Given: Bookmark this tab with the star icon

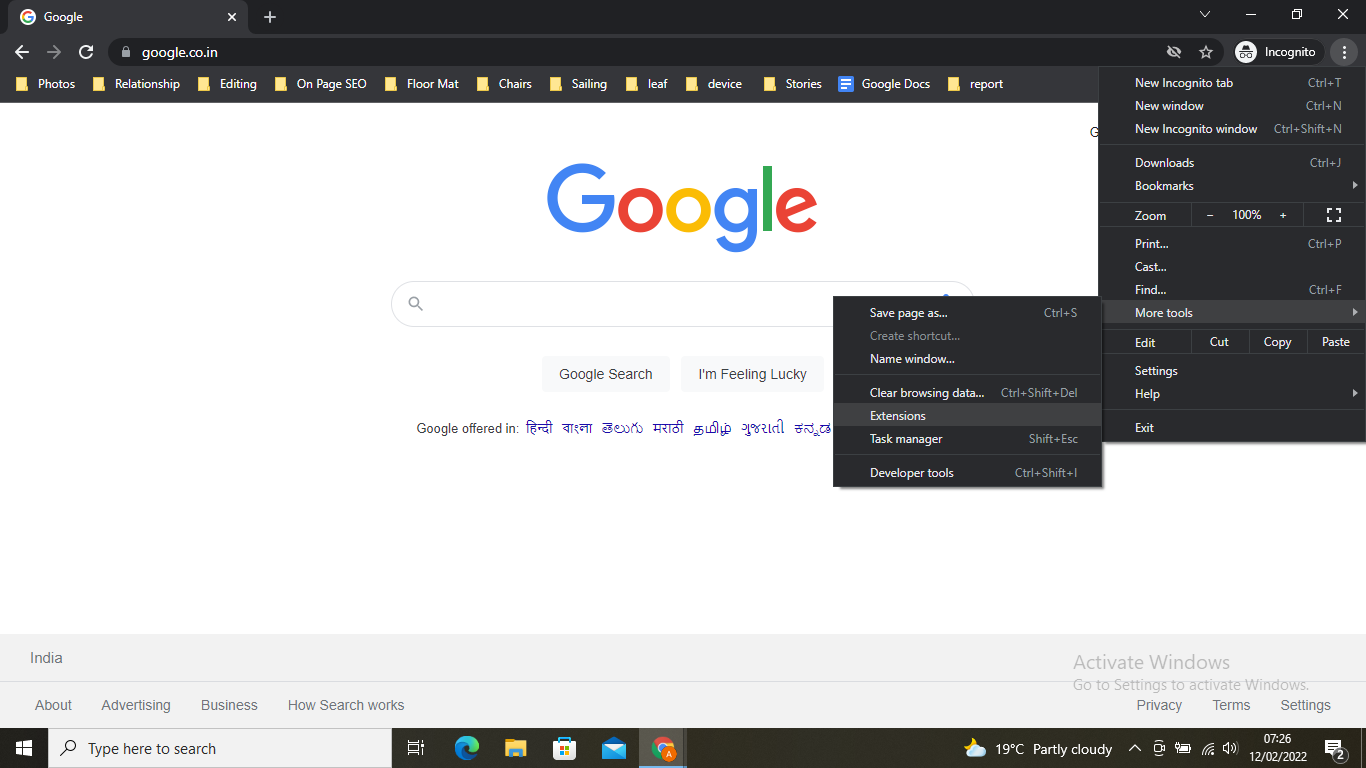Looking at the screenshot, I should click(1206, 52).
